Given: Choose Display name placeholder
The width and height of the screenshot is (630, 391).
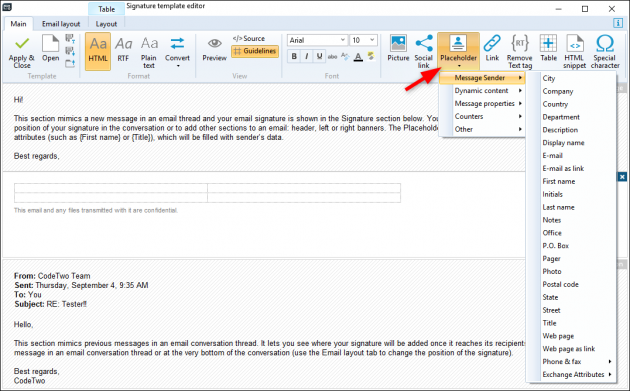Looking at the screenshot, I should pos(571,143).
